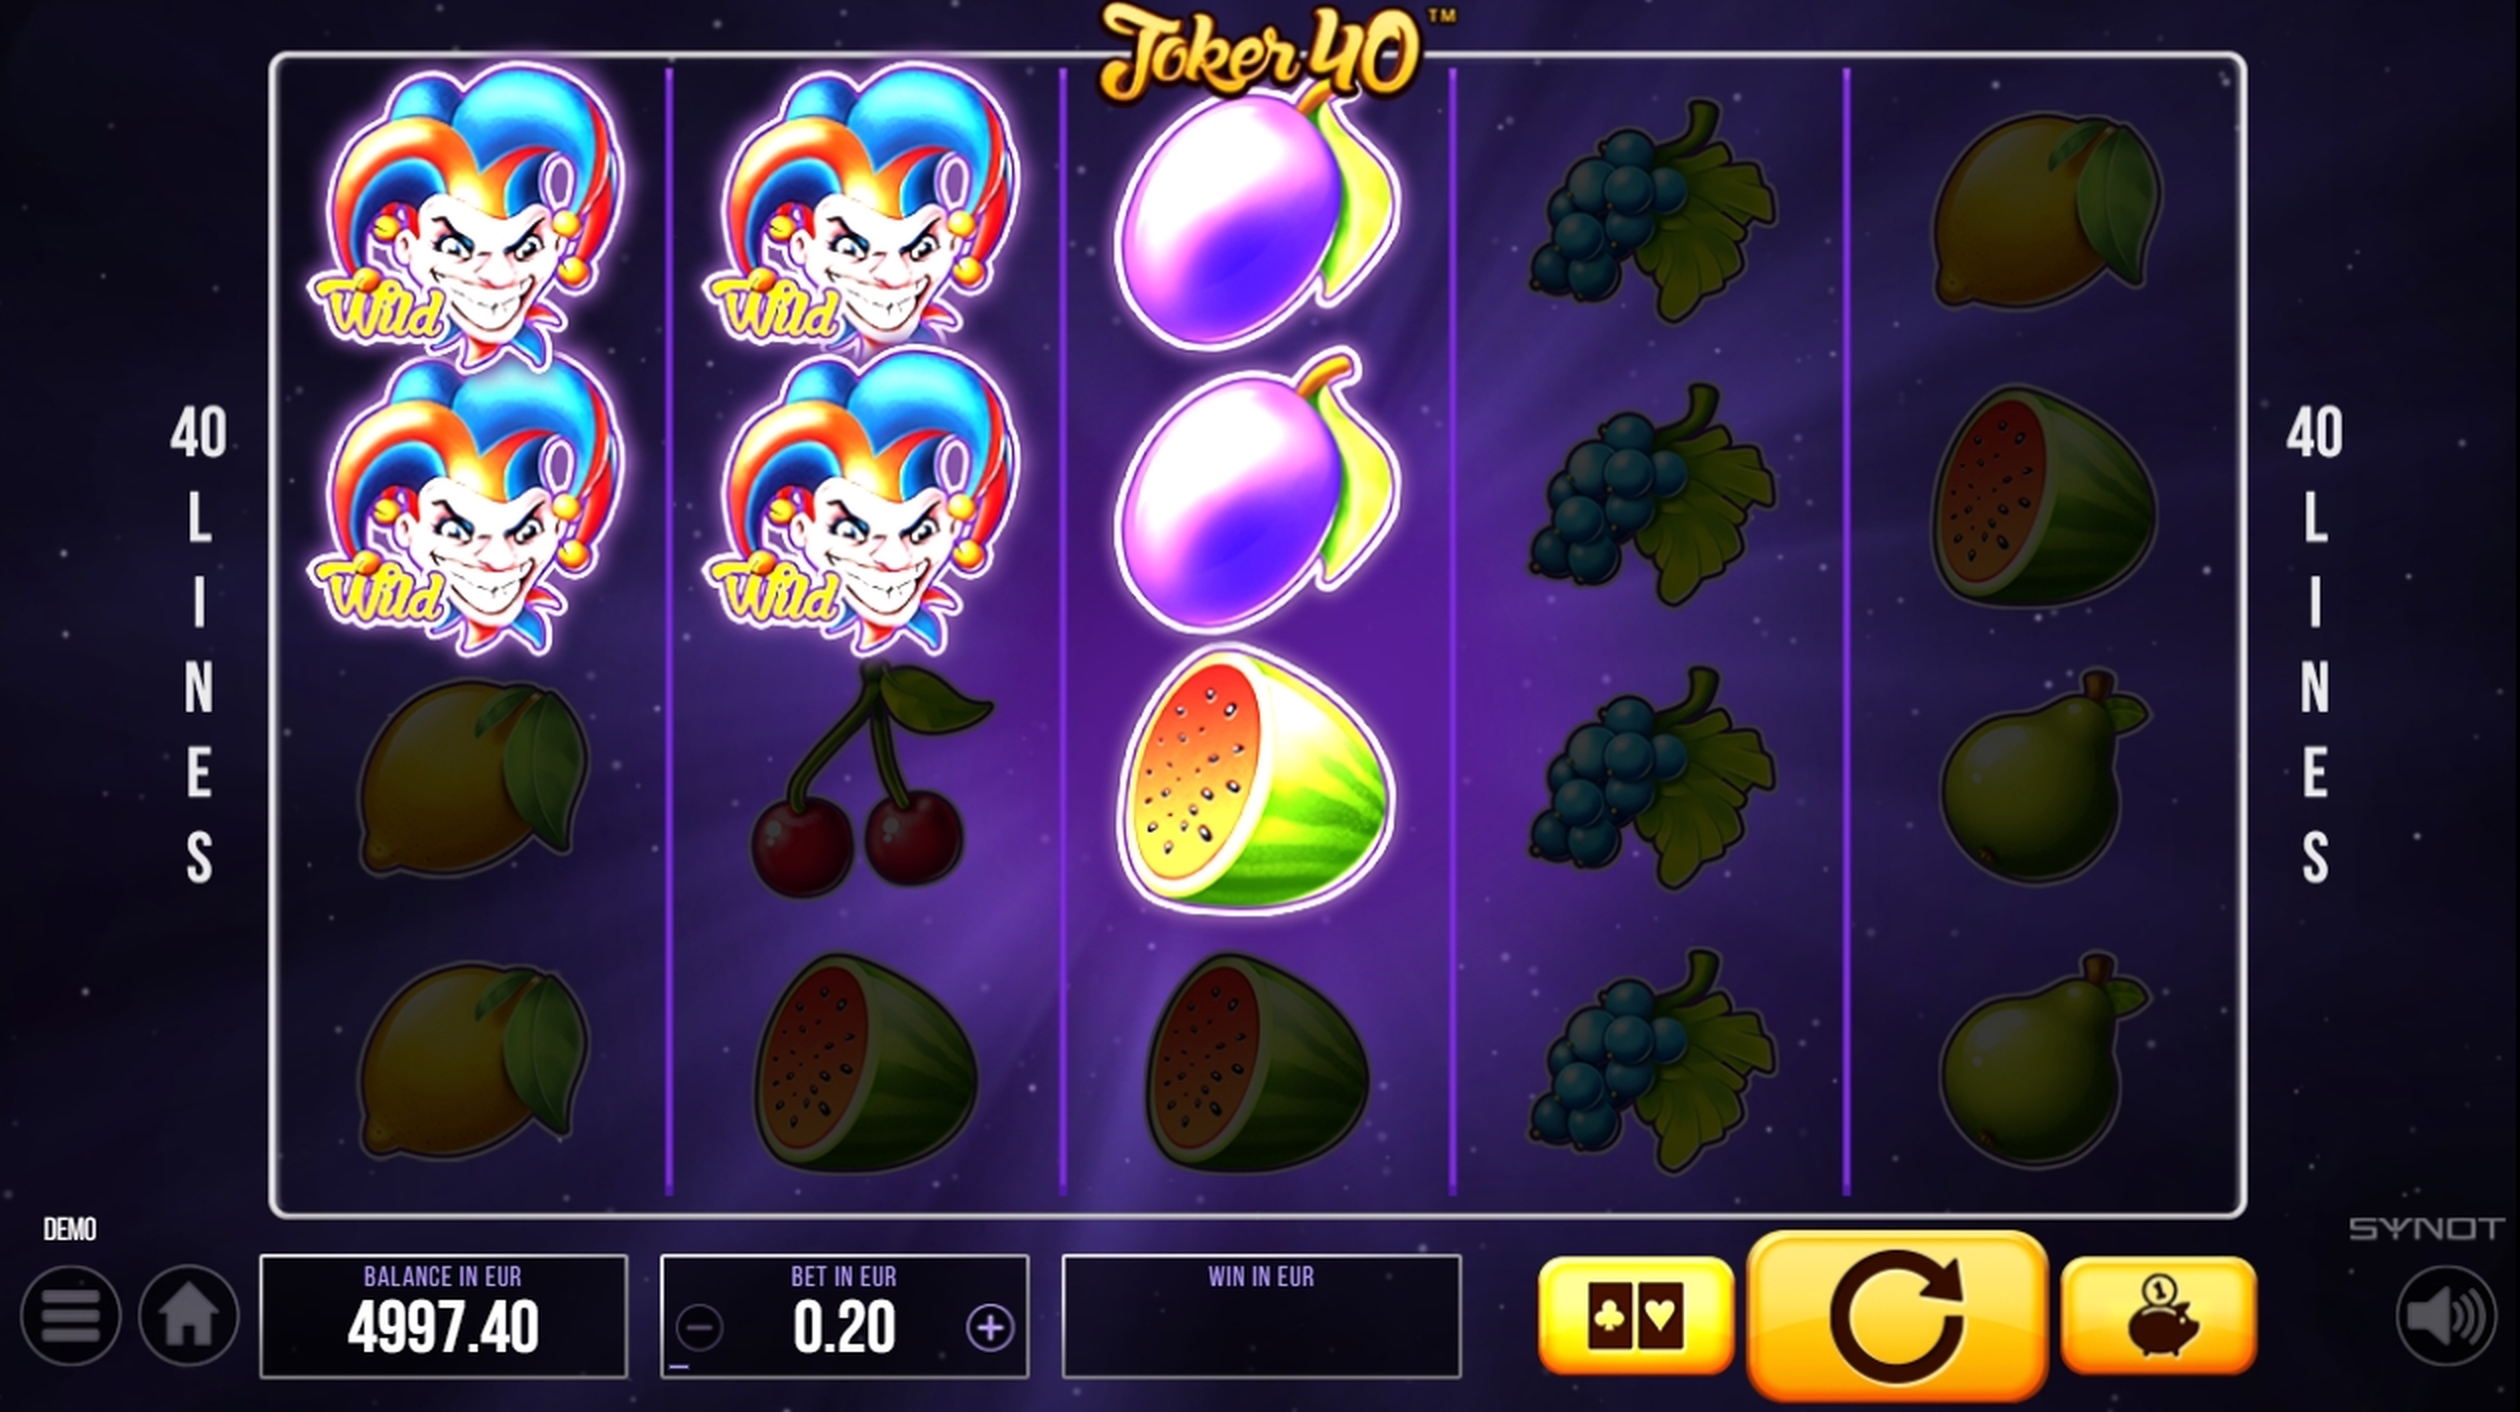Go to the home lobby icon
The height and width of the screenshot is (1412, 2520).
pos(188,1315)
